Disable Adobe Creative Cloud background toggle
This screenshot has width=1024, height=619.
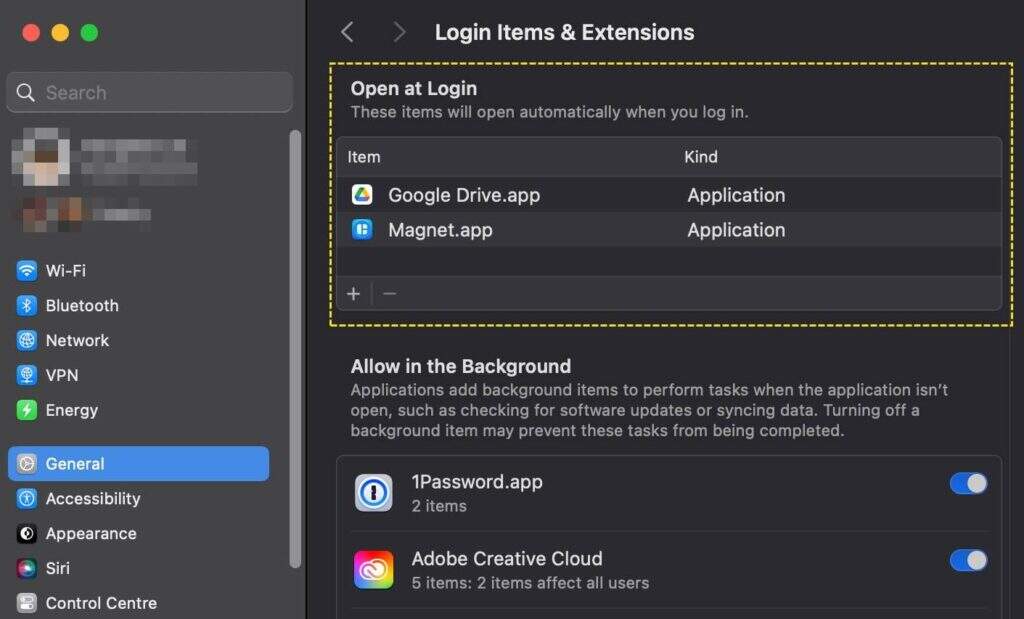tap(968, 560)
